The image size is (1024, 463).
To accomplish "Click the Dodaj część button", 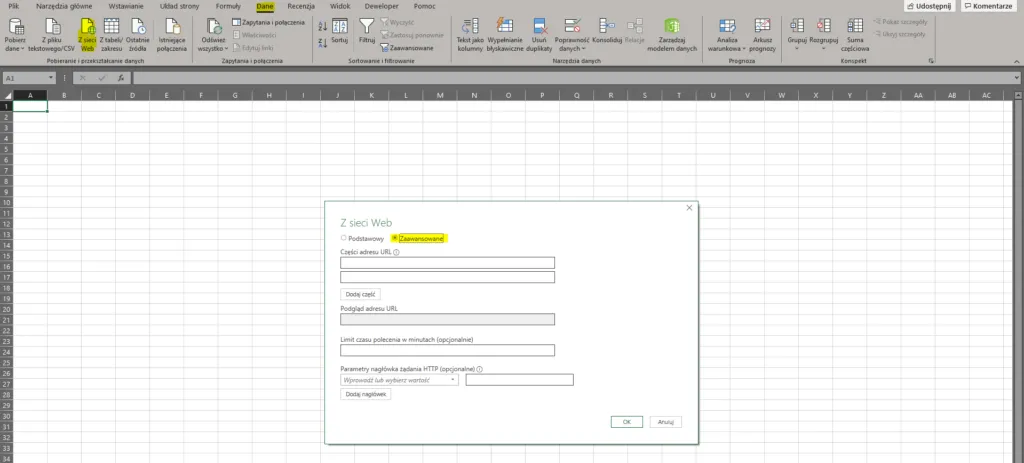I will click(x=360, y=295).
